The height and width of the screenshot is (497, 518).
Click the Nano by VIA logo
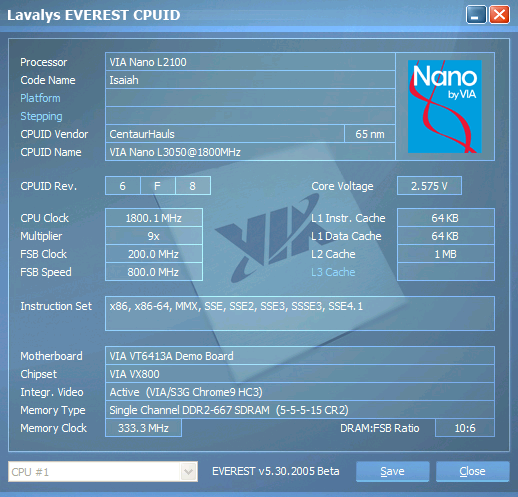[x=445, y=106]
